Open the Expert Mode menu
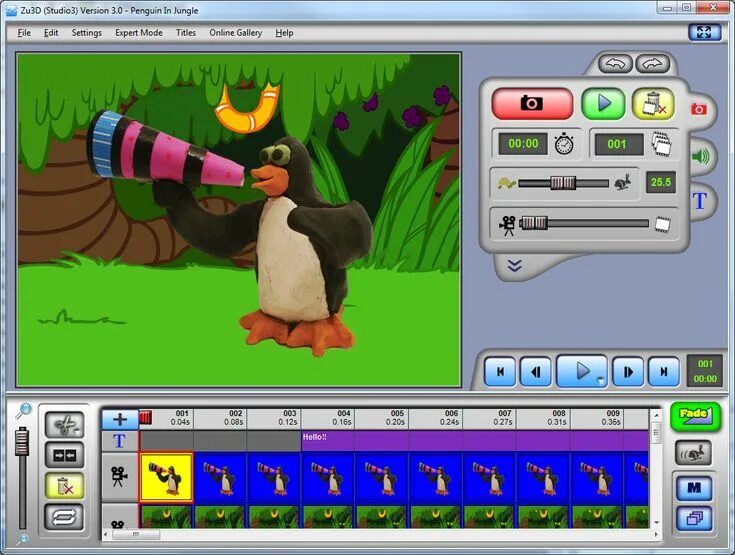The width and height of the screenshot is (735, 555). 139,33
